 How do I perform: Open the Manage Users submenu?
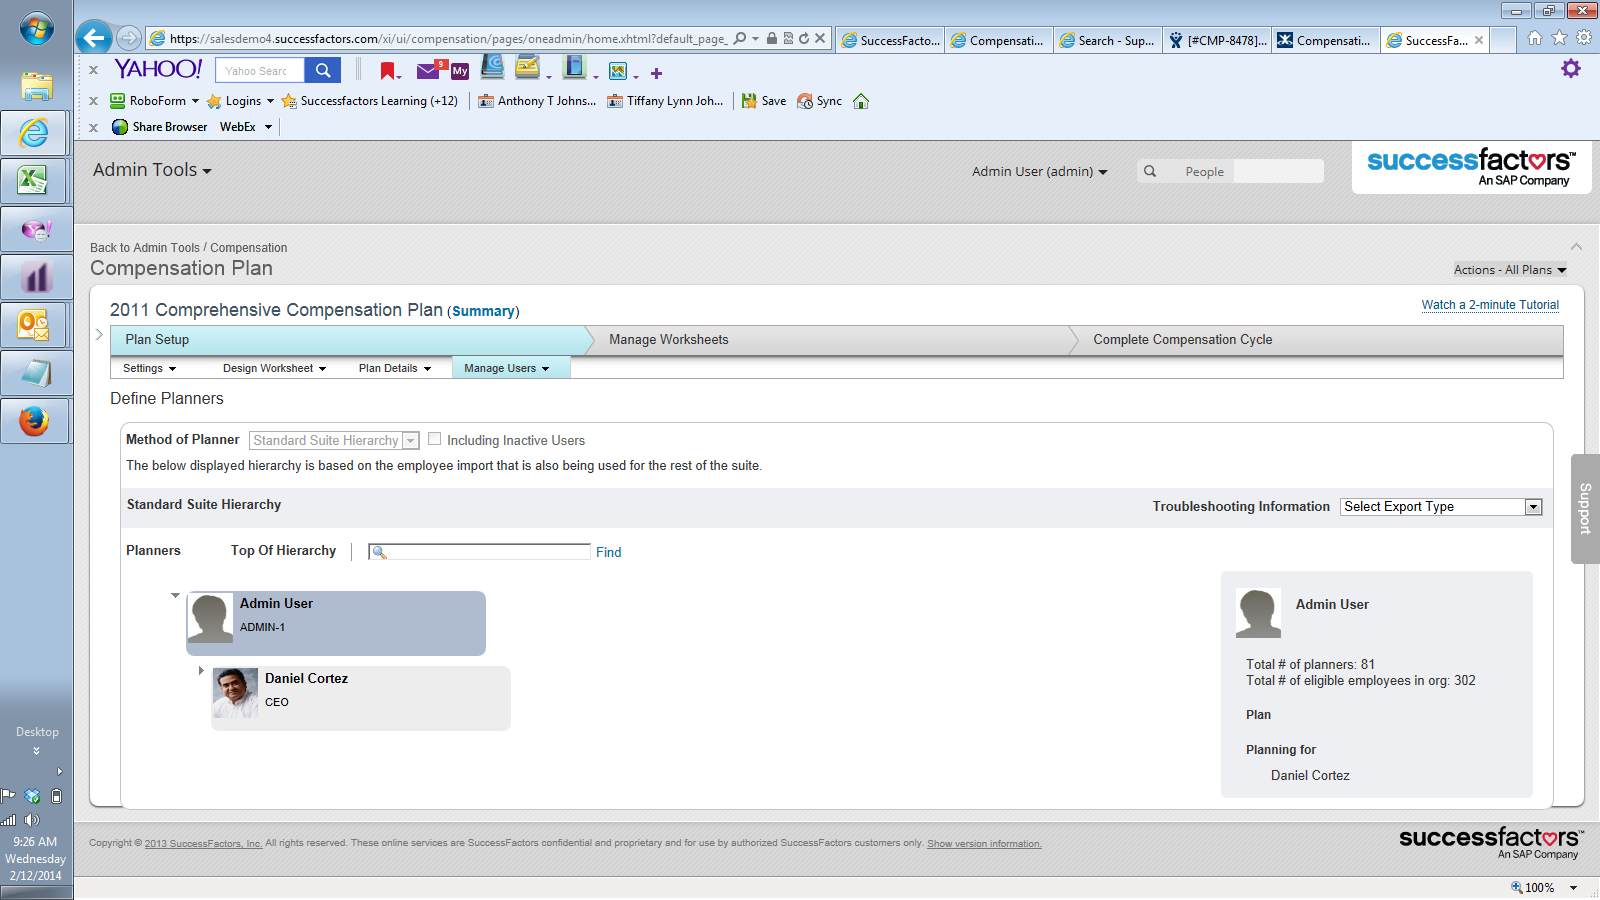tap(510, 368)
